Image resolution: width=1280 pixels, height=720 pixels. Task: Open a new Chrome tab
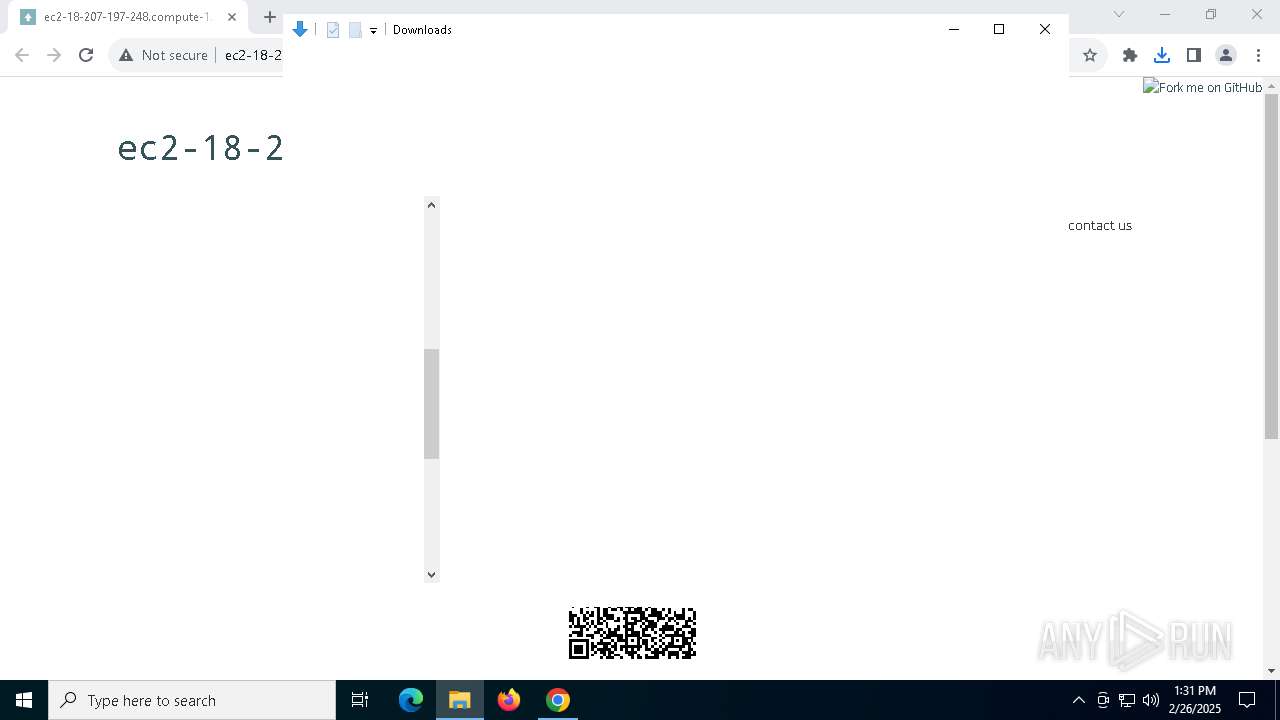click(269, 17)
